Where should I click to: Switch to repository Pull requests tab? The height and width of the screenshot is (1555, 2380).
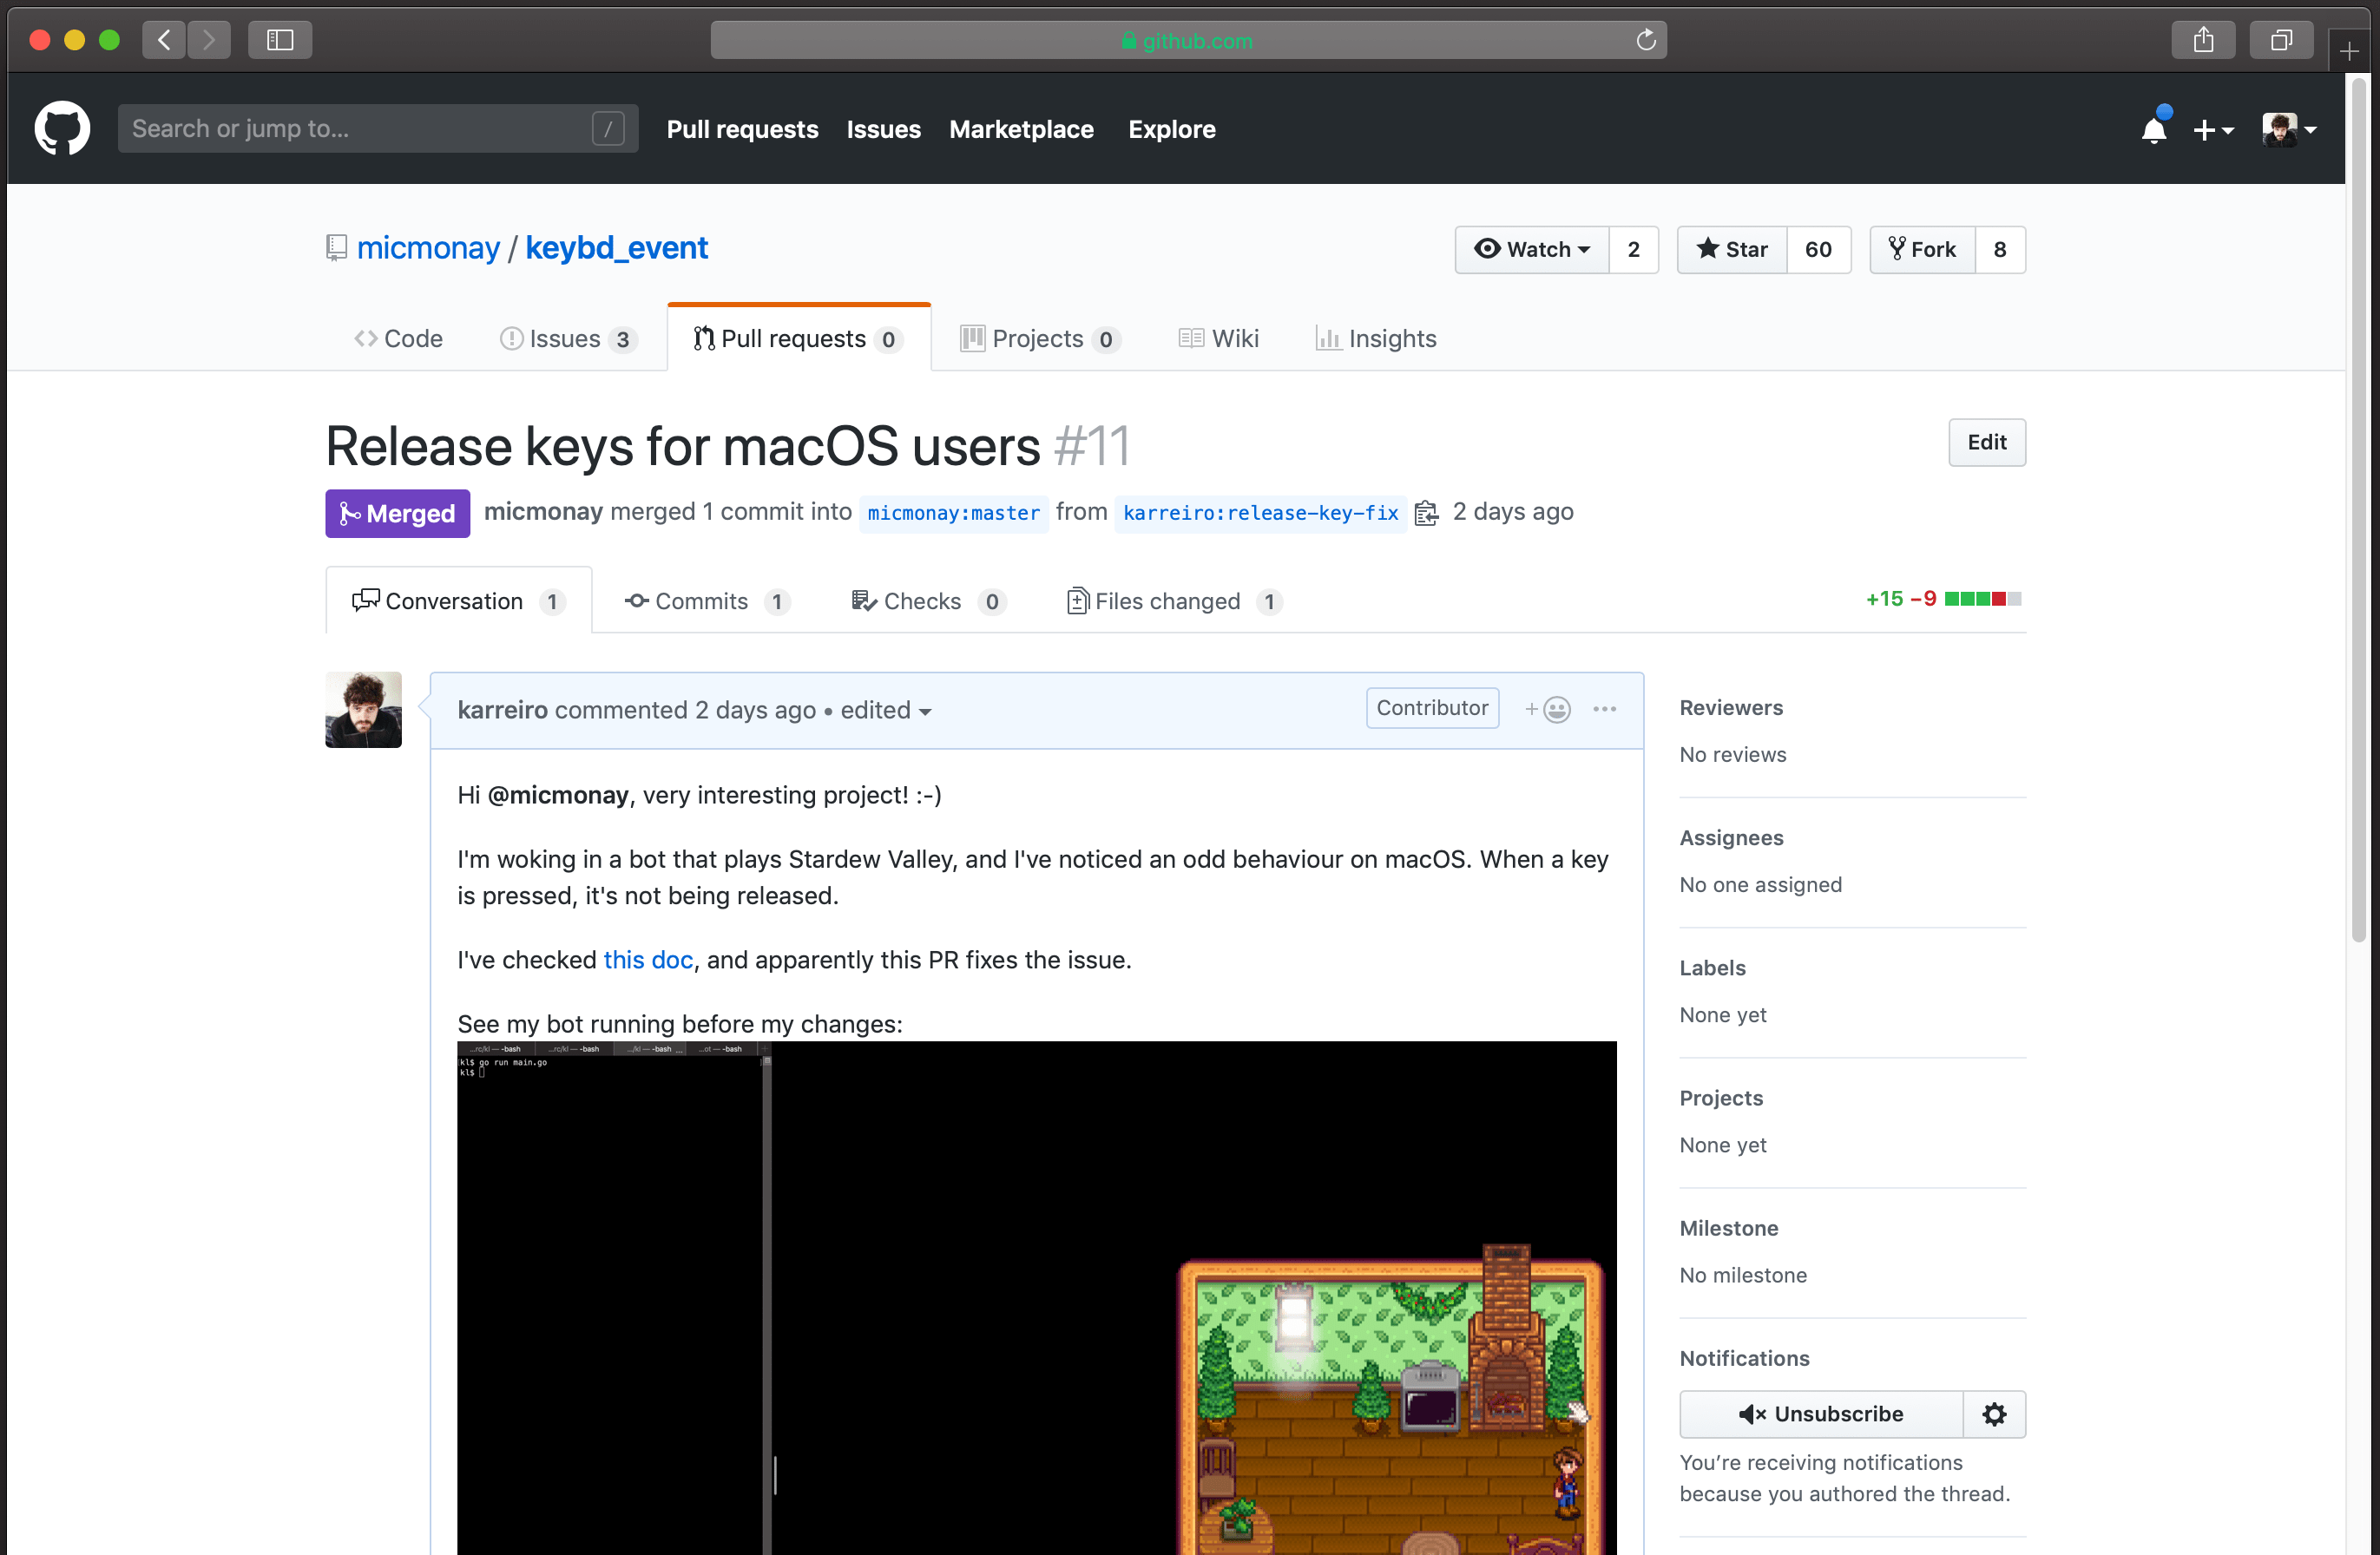tap(798, 338)
